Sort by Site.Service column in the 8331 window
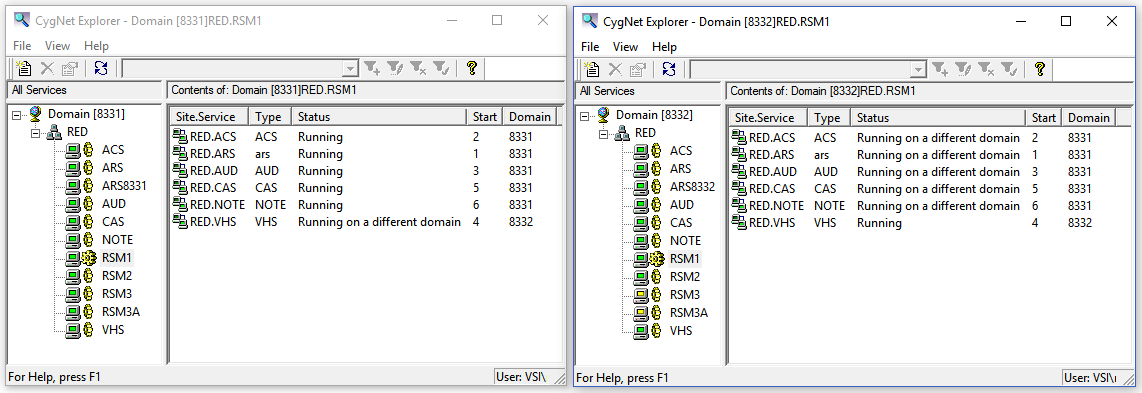 click(x=210, y=116)
